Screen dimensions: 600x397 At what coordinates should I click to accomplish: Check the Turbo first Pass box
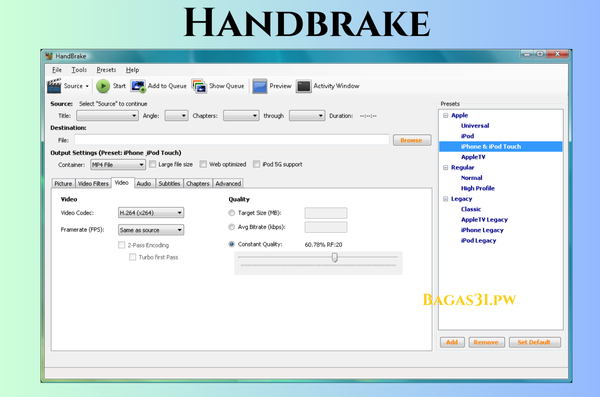(132, 257)
